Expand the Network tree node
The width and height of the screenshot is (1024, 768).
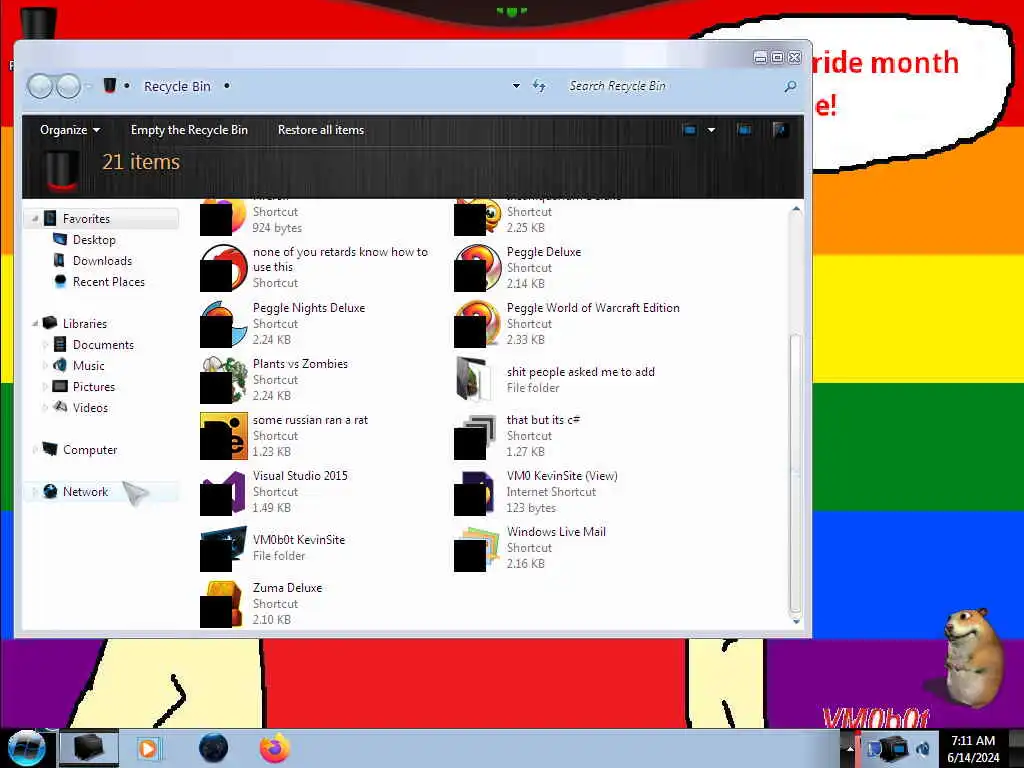(35, 492)
